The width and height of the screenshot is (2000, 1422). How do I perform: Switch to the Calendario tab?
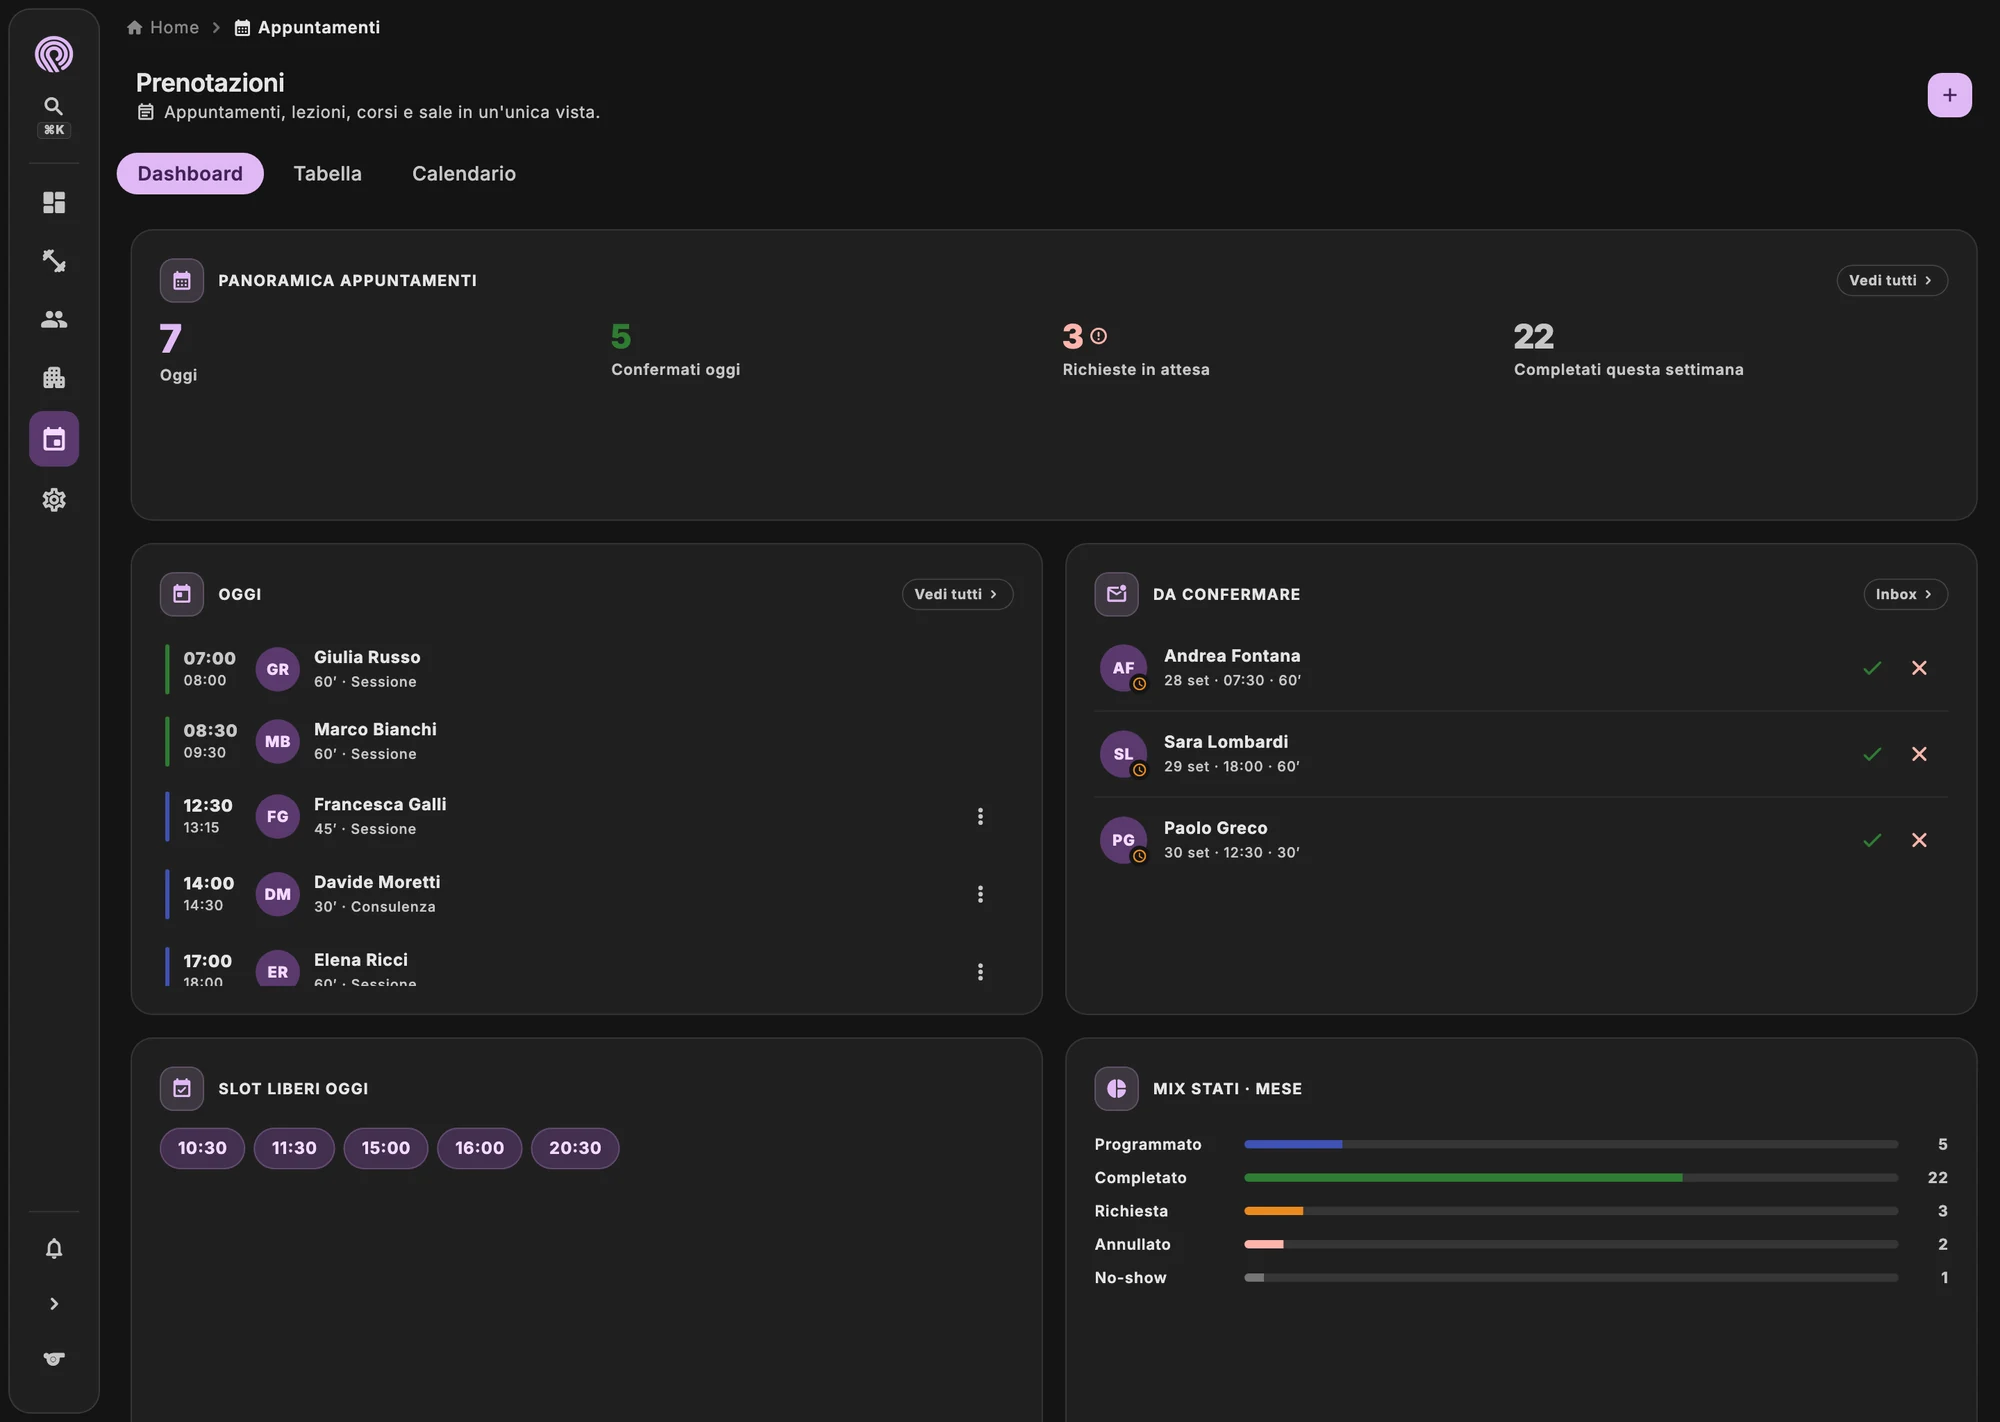(464, 174)
